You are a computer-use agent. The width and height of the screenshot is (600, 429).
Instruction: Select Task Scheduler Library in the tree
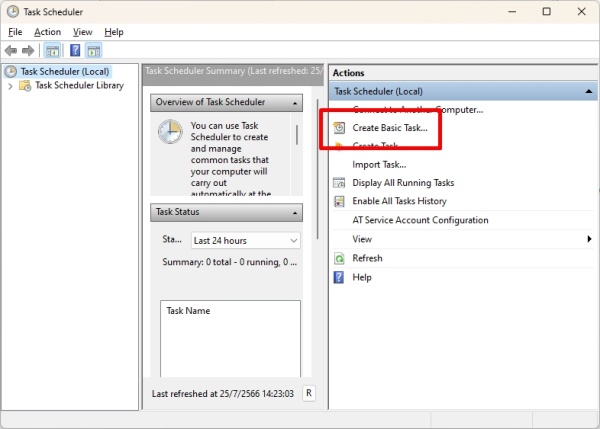(x=80, y=85)
